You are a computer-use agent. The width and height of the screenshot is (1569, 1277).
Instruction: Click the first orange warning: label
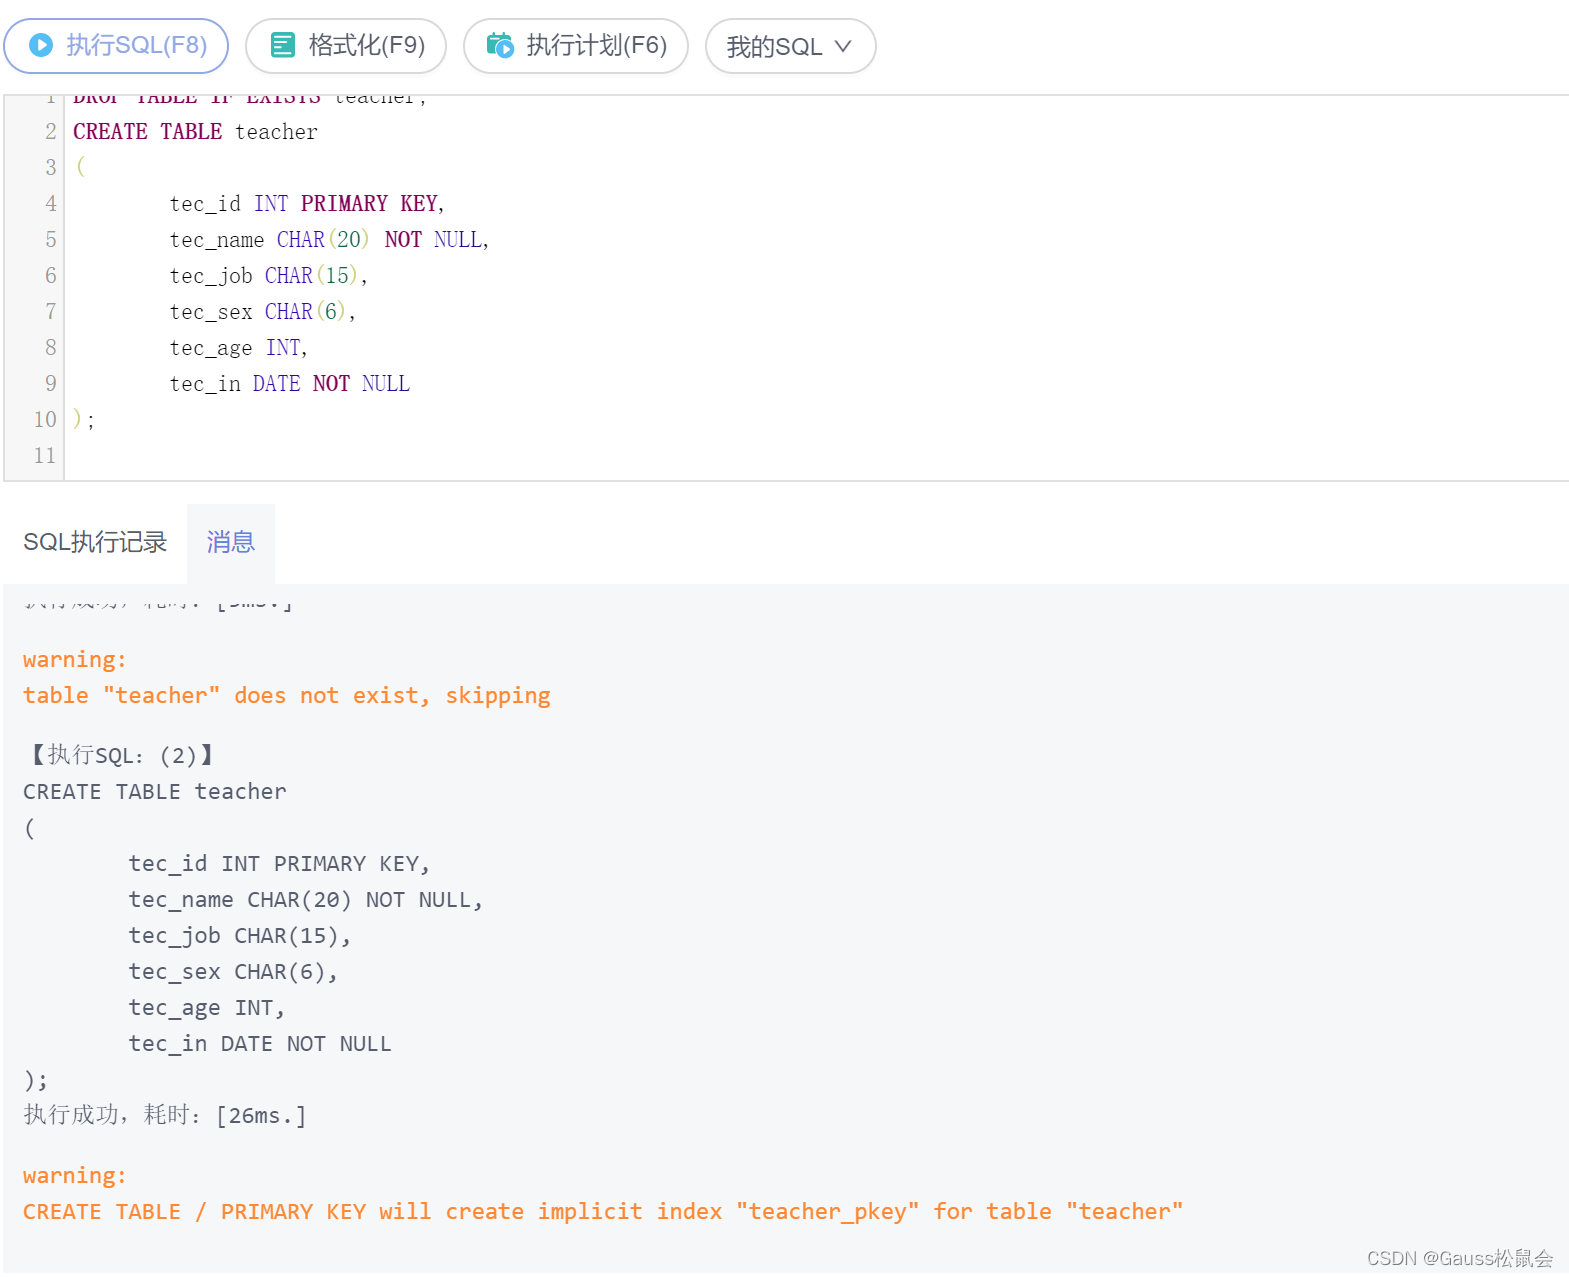pos(75,660)
